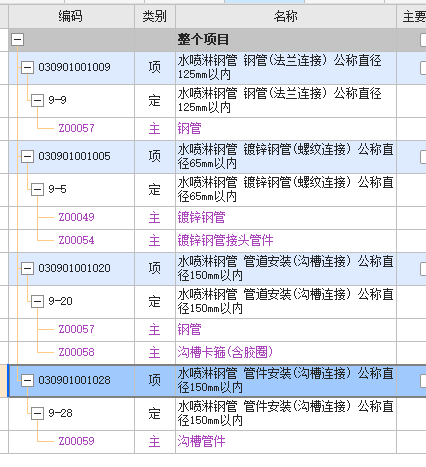This screenshot has height=467, width=426.
Task: Toggle checkbox in 030901001005 row
Action: pyautogui.click(x=423, y=157)
